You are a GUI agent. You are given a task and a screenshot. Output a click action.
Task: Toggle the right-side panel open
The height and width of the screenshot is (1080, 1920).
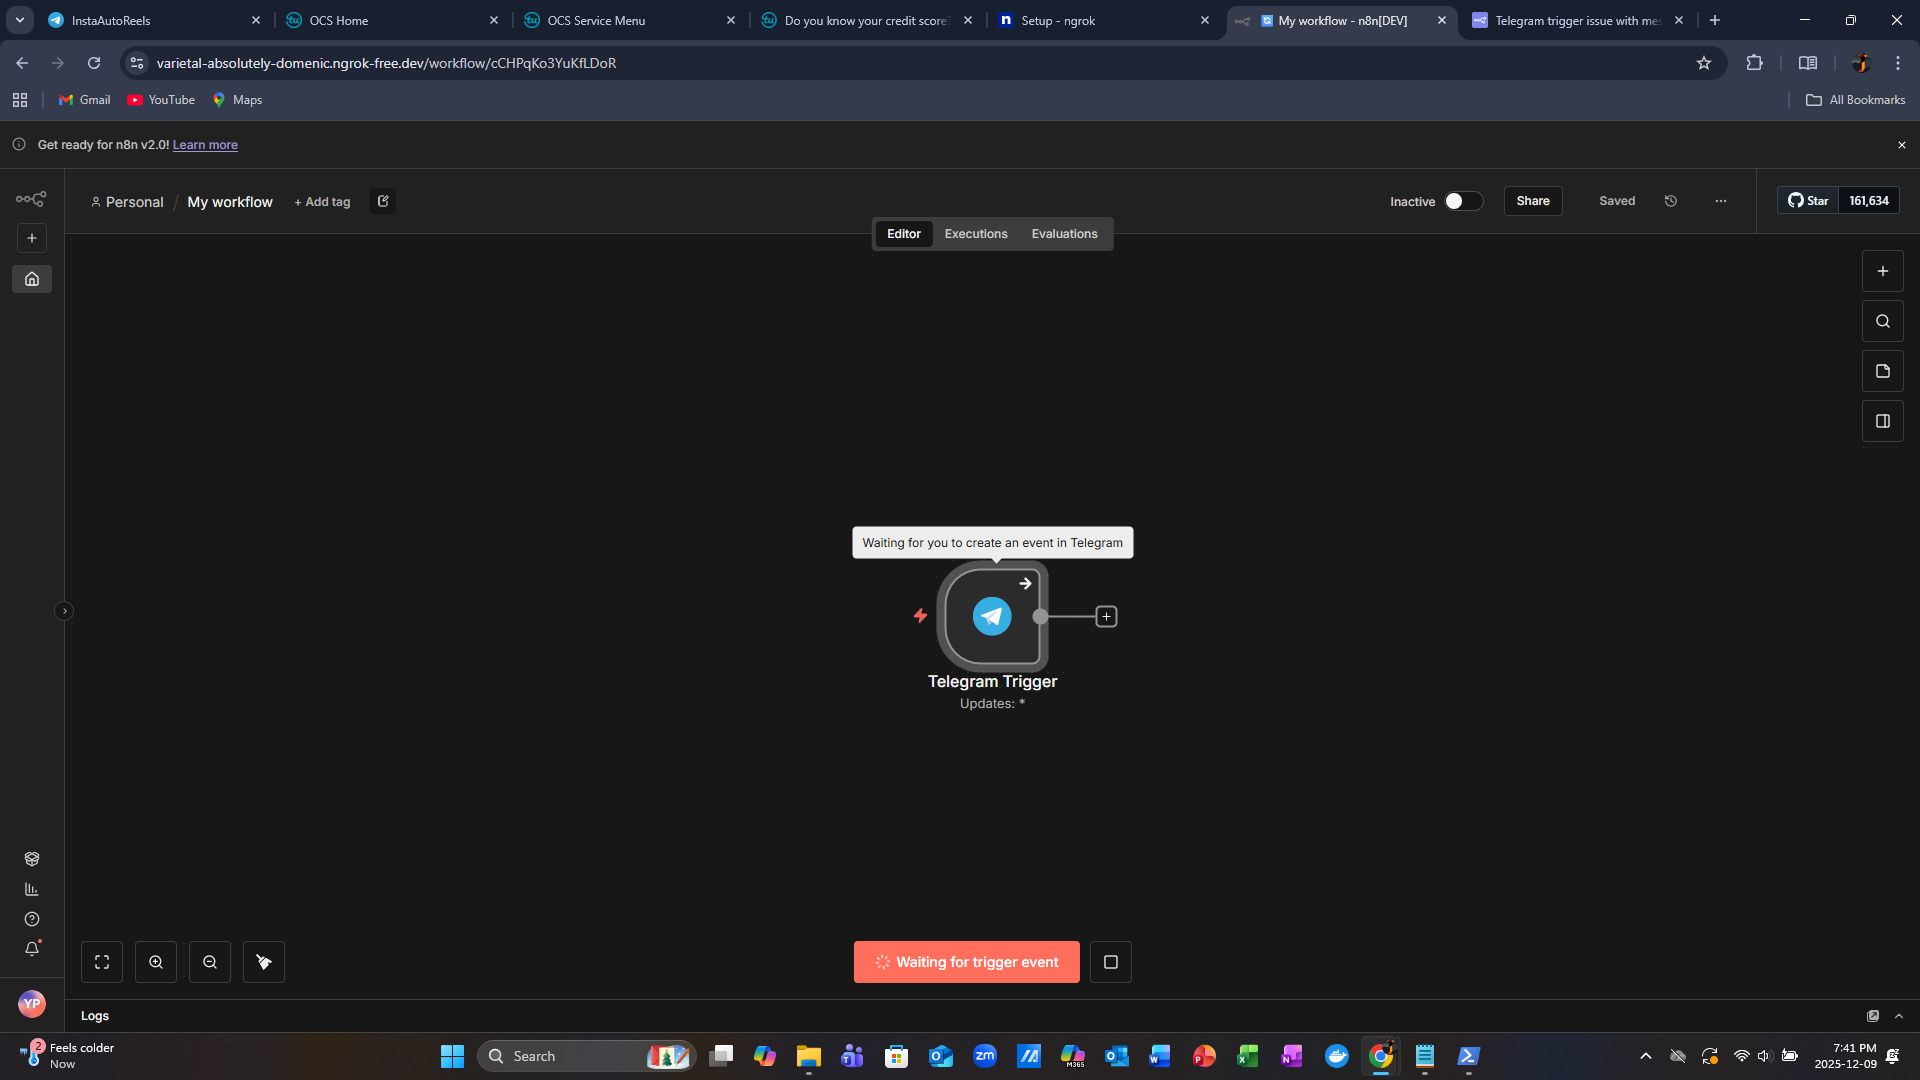pos(1882,421)
